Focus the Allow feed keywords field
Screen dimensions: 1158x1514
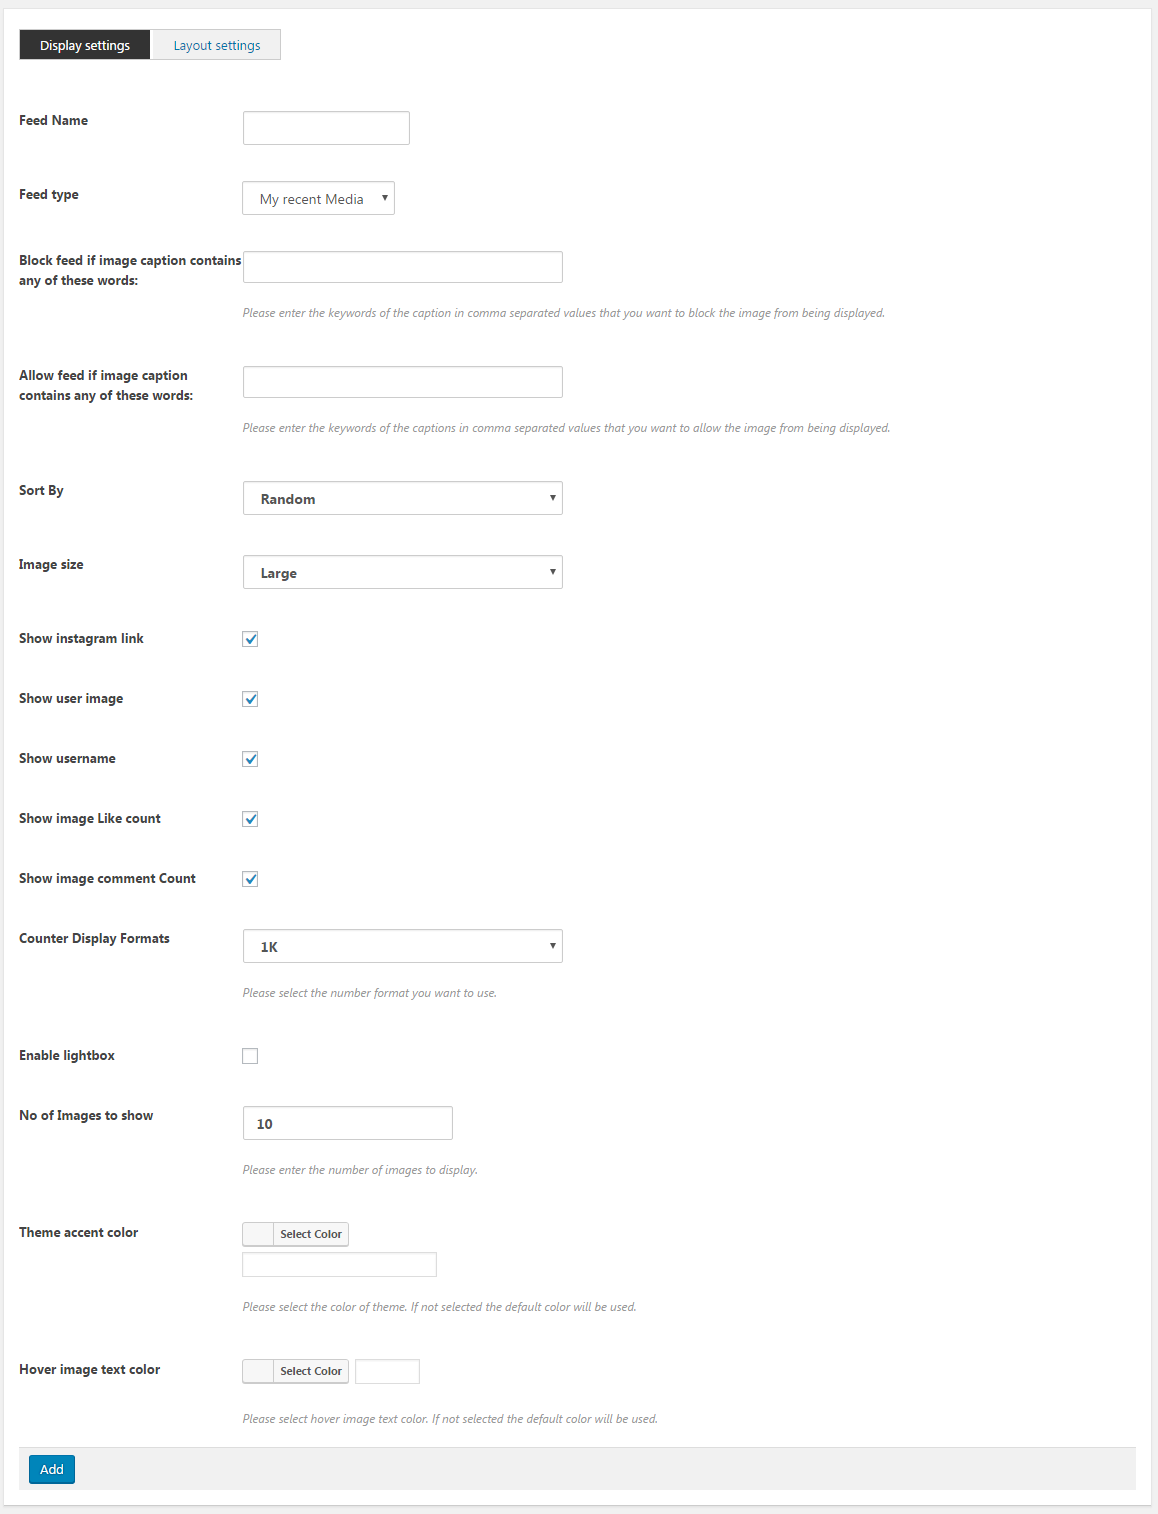[x=402, y=382]
